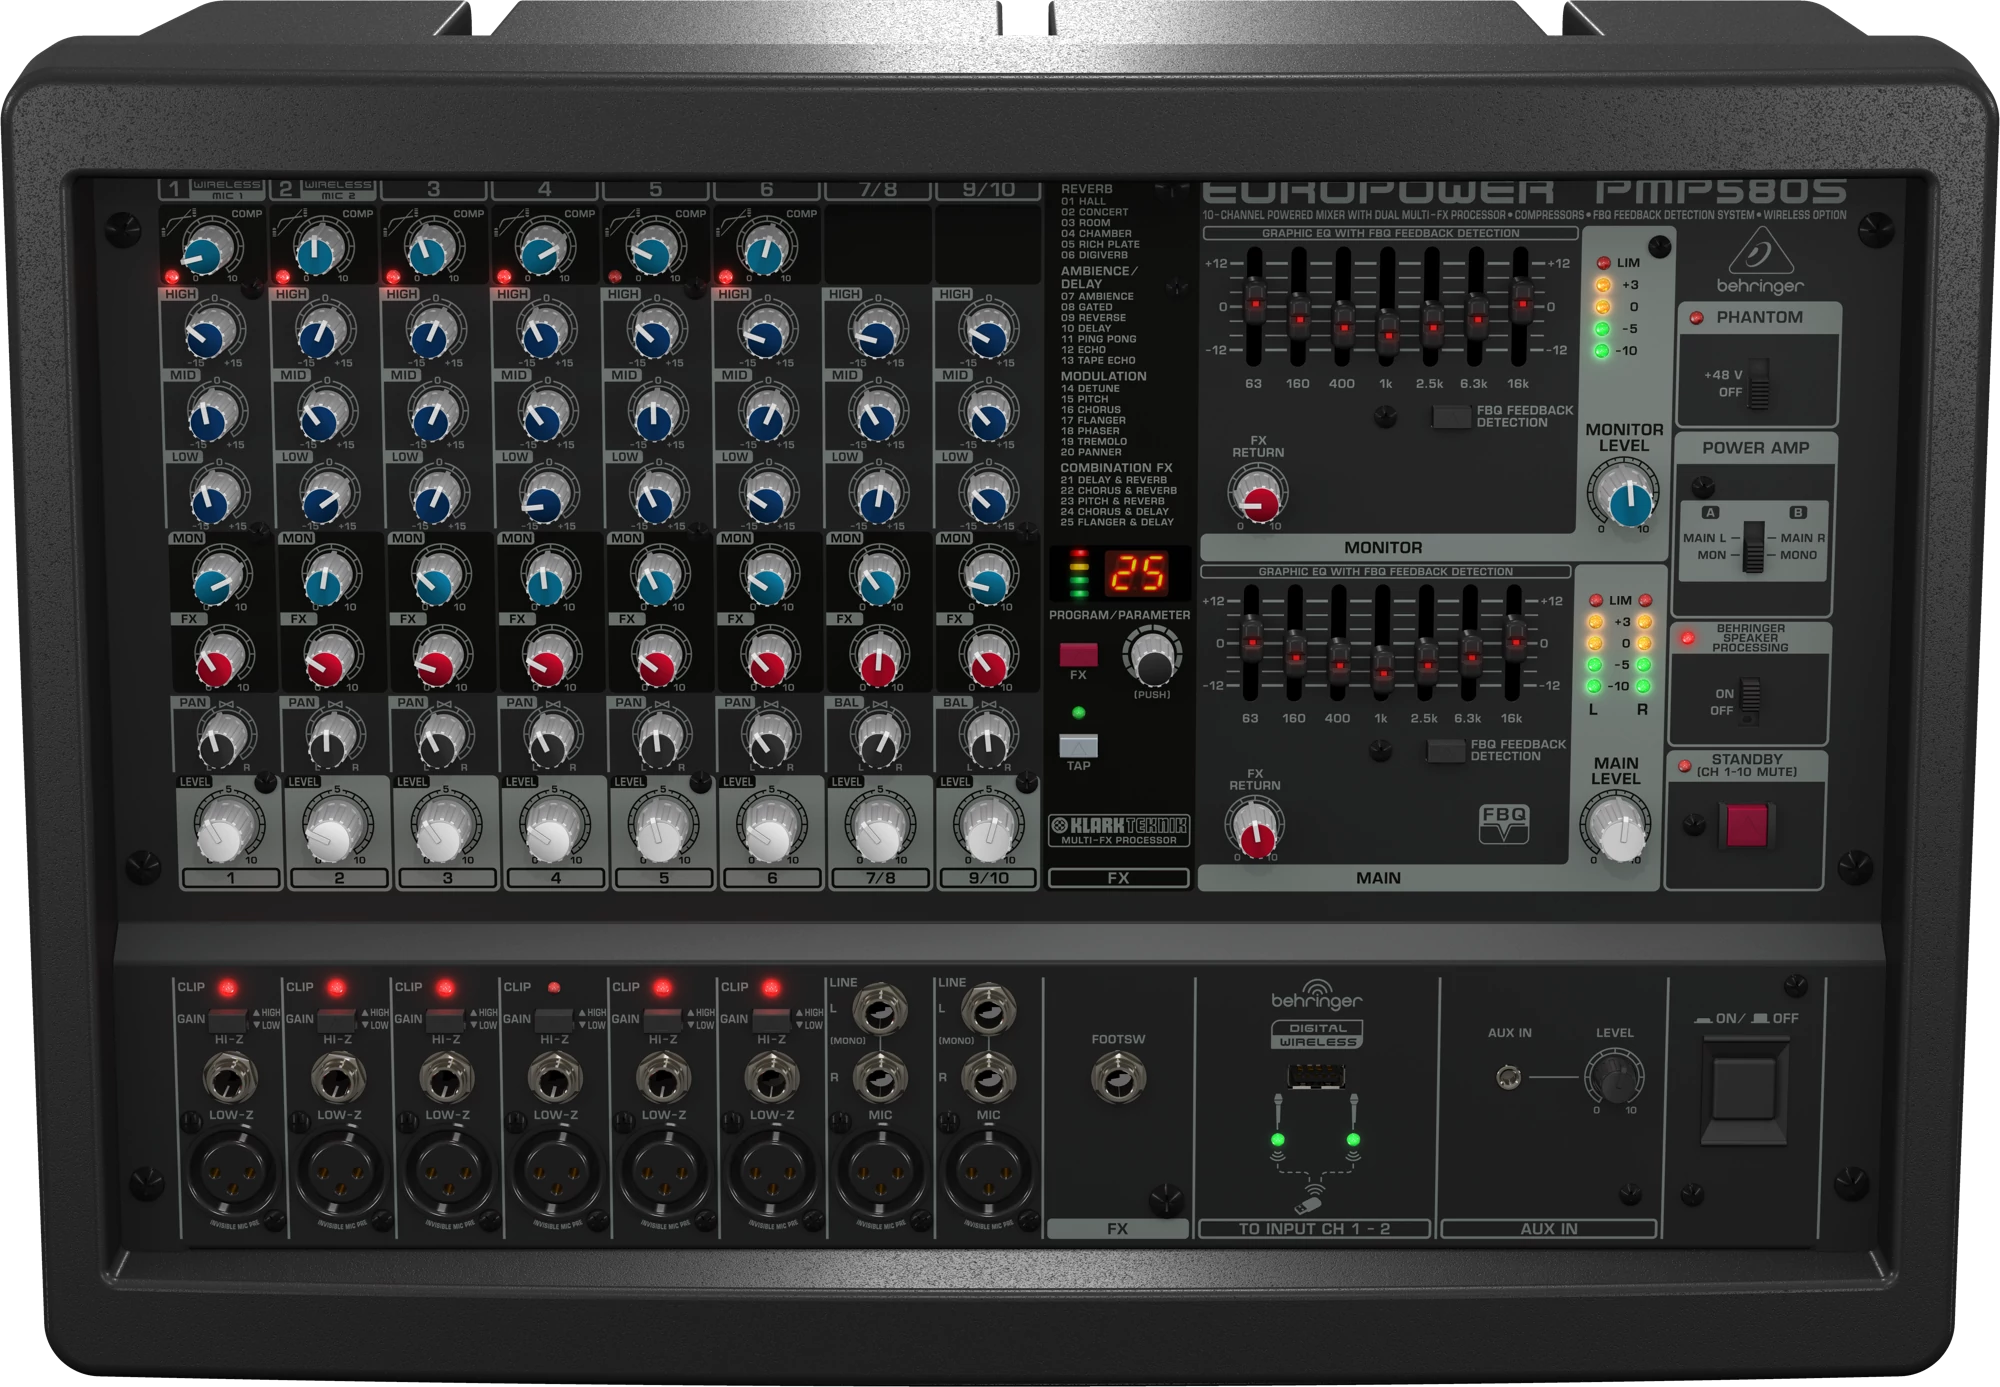Move MAIN EQ 2.5k fader
The height and width of the screenshot is (1387, 2000).
coord(1427,662)
